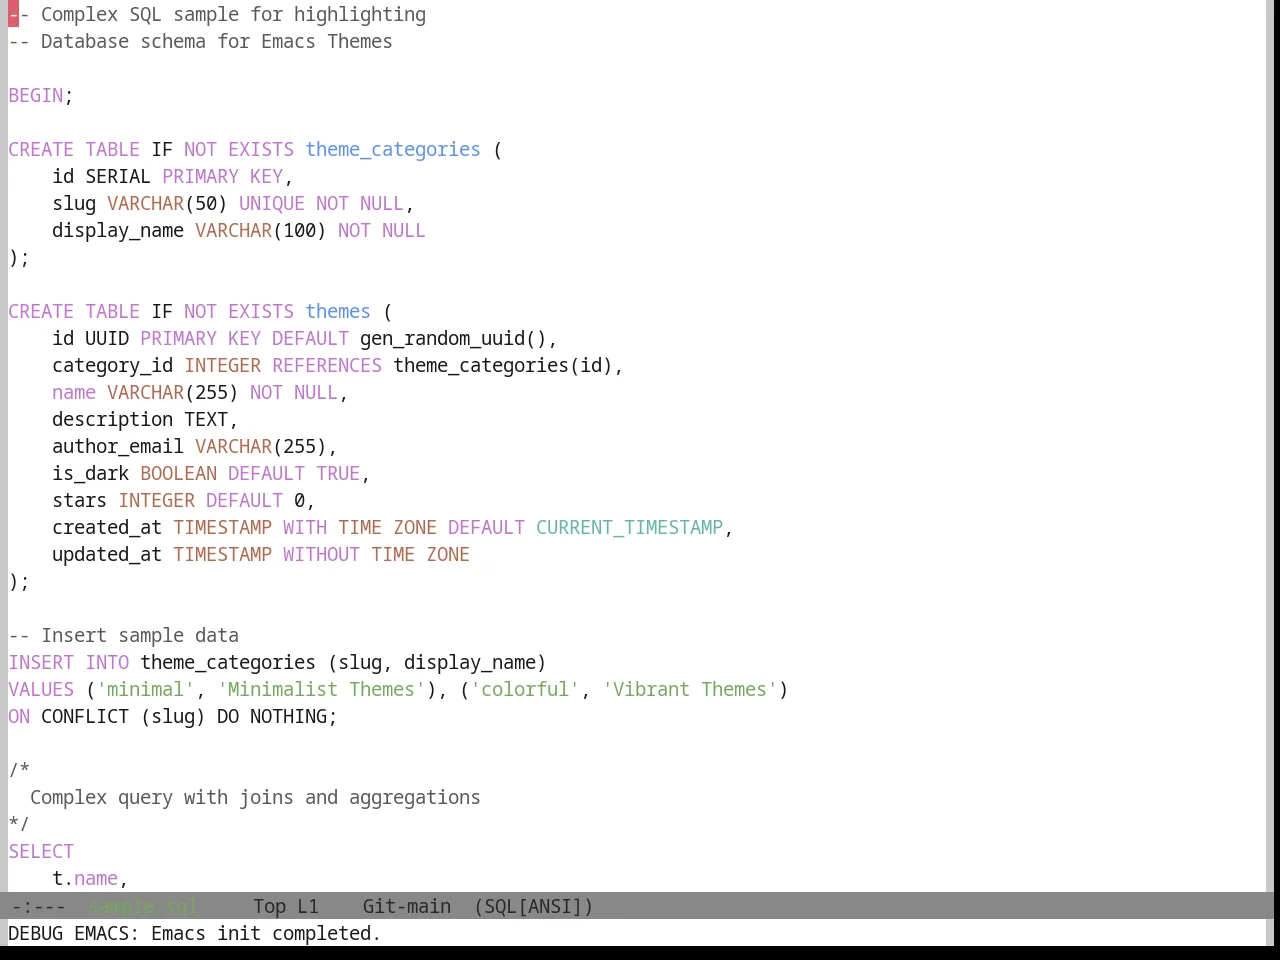Click created_at column name
The width and height of the screenshot is (1280, 960).
click(107, 527)
